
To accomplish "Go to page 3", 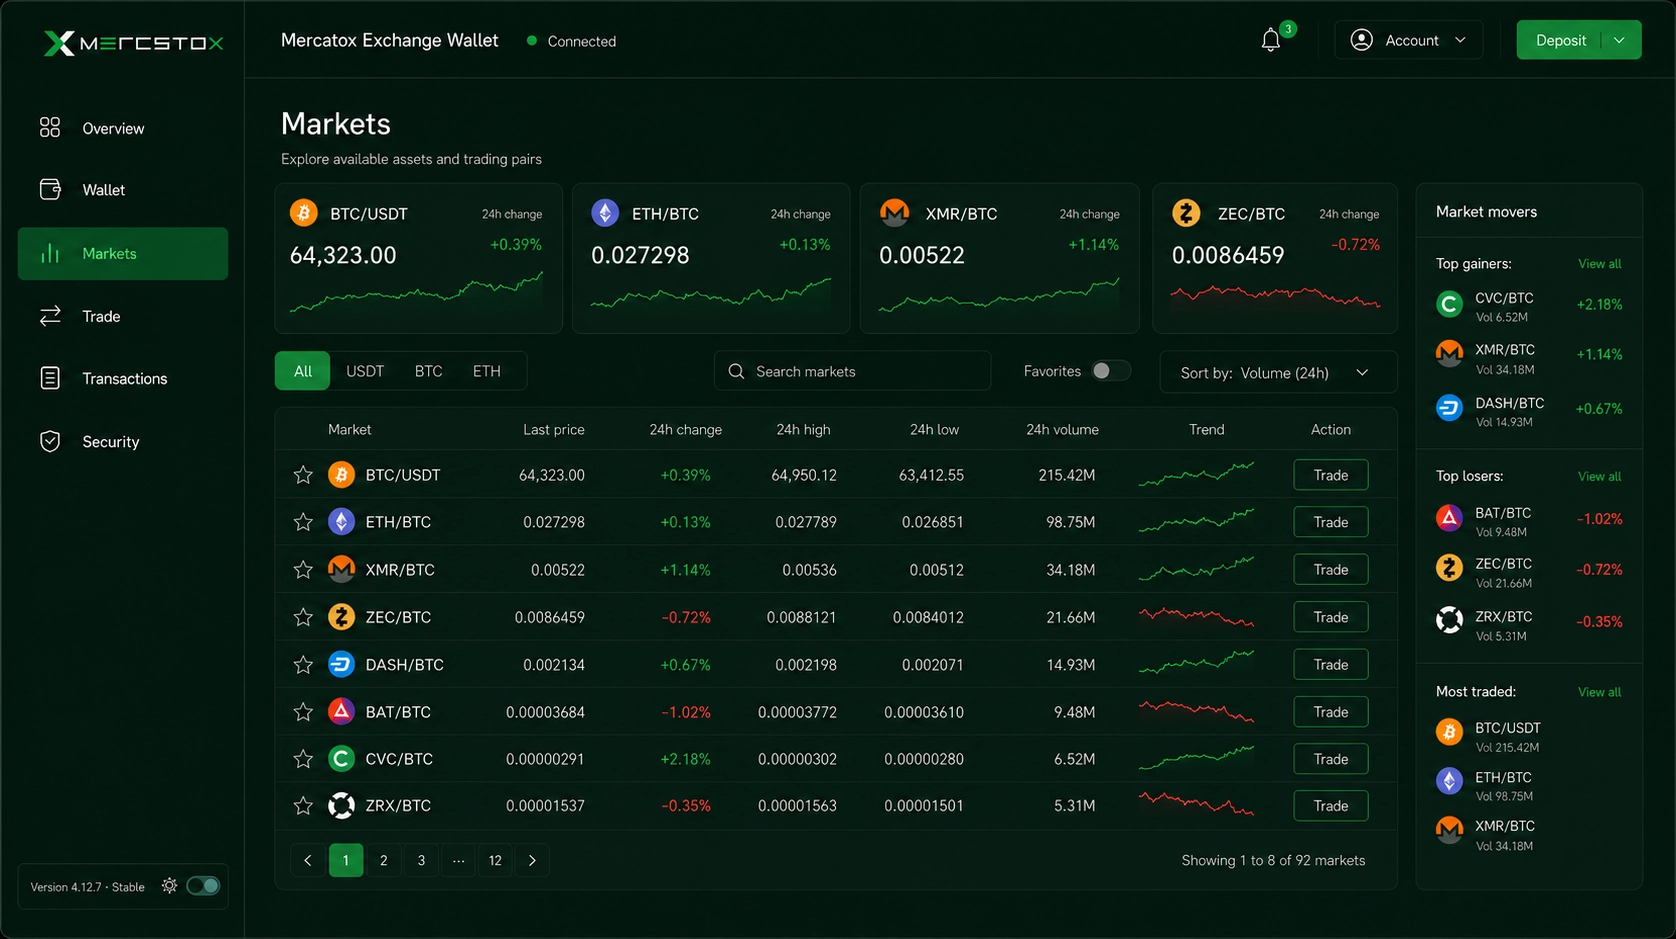I will 421,861.
